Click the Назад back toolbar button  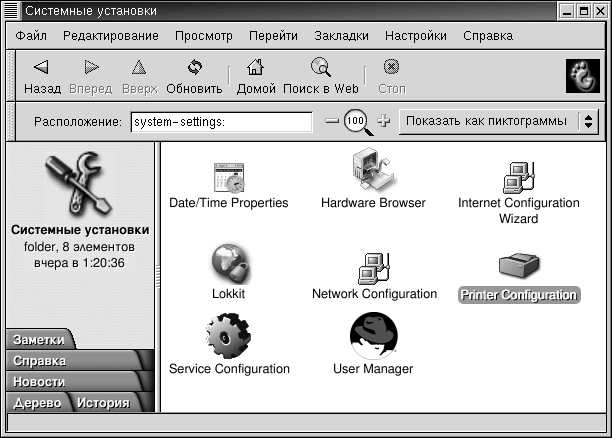(x=42, y=77)
